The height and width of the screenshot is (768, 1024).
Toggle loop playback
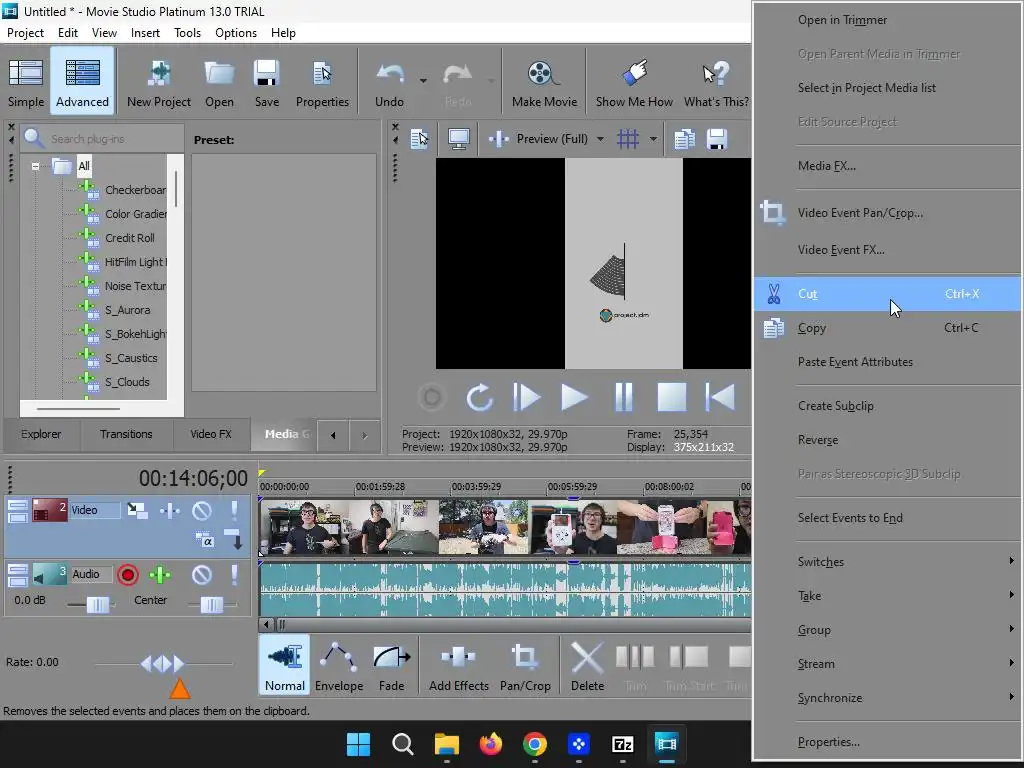479,396
